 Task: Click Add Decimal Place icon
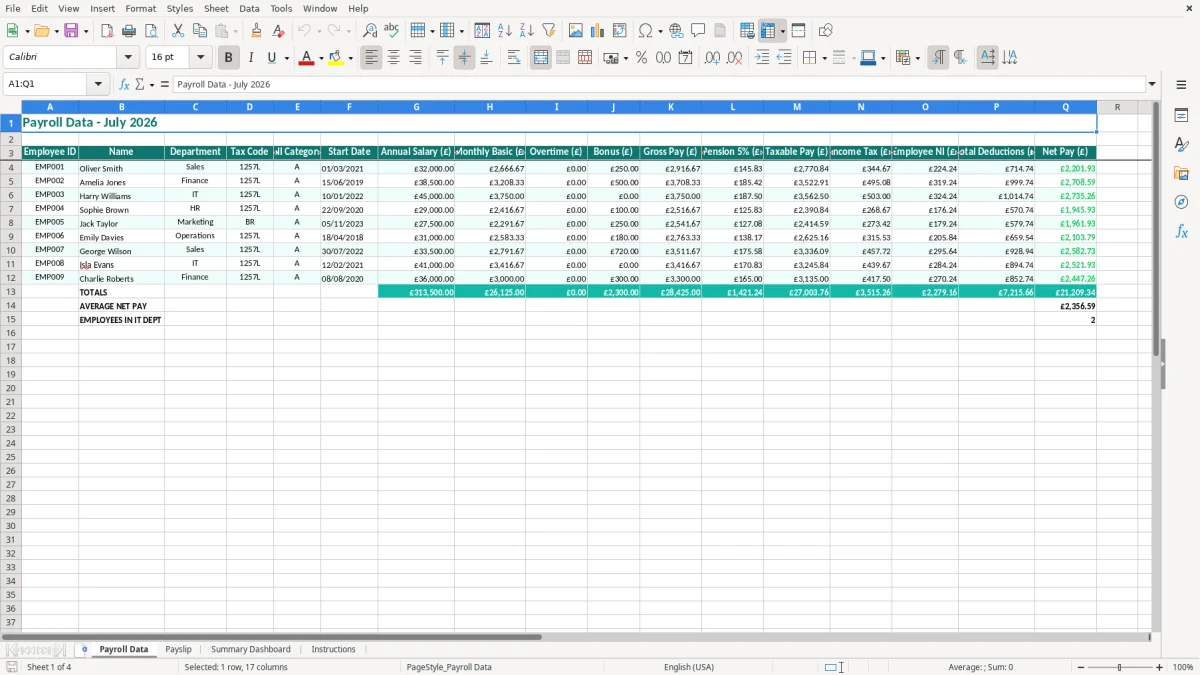(x=712, y=58)
